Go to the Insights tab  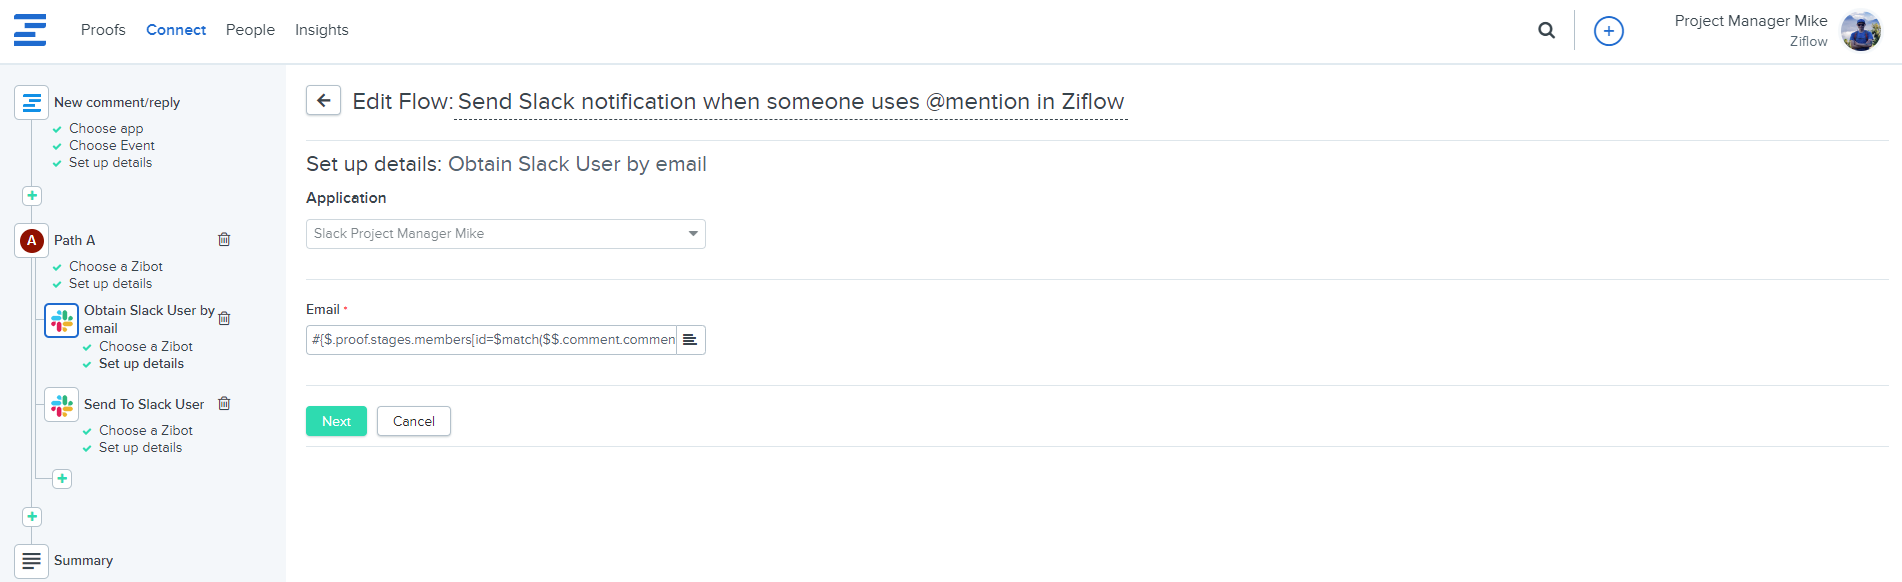click(321, 30)
